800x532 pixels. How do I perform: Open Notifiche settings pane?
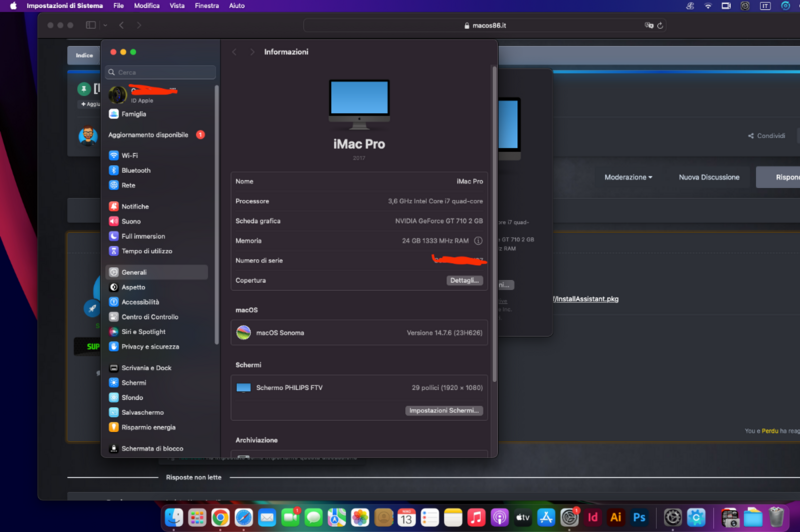135,206
